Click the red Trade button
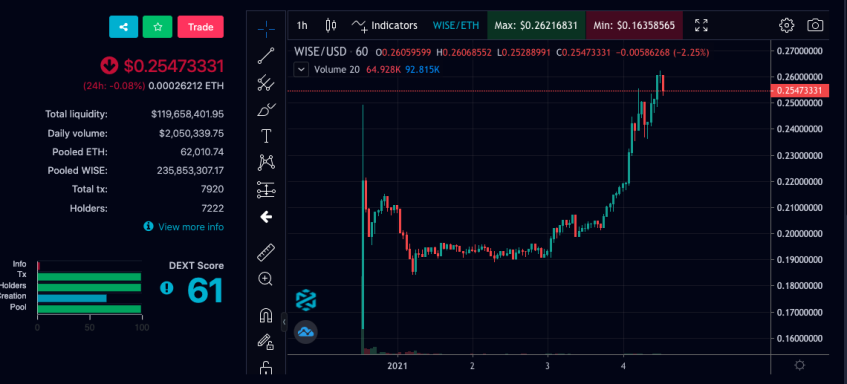Screen dimensions: 847x384 coord(200,27)
